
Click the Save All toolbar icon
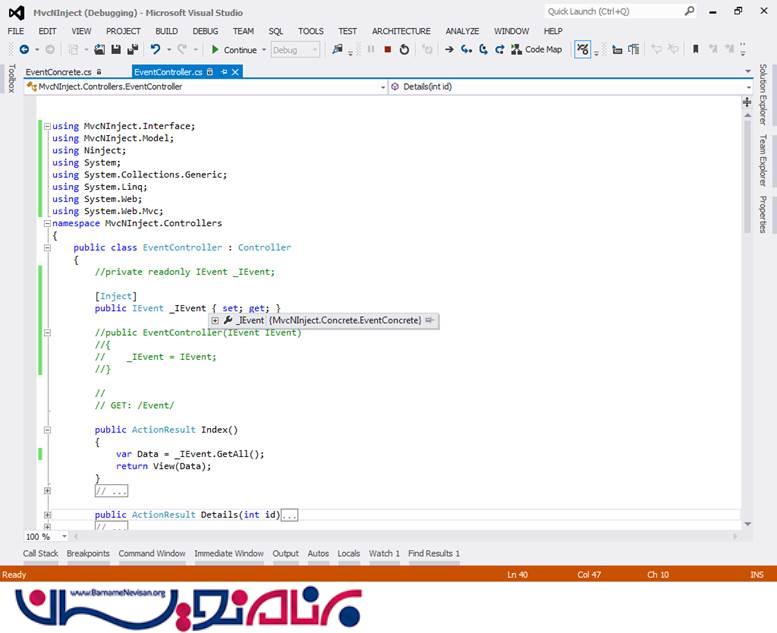tap(132, 49)
